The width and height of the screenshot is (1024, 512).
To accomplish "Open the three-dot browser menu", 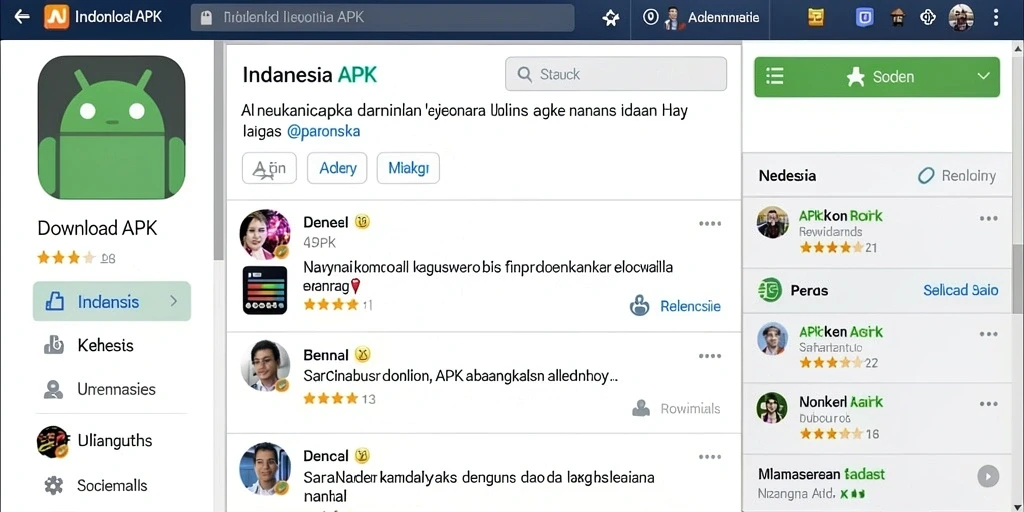I will pos(995,18).
